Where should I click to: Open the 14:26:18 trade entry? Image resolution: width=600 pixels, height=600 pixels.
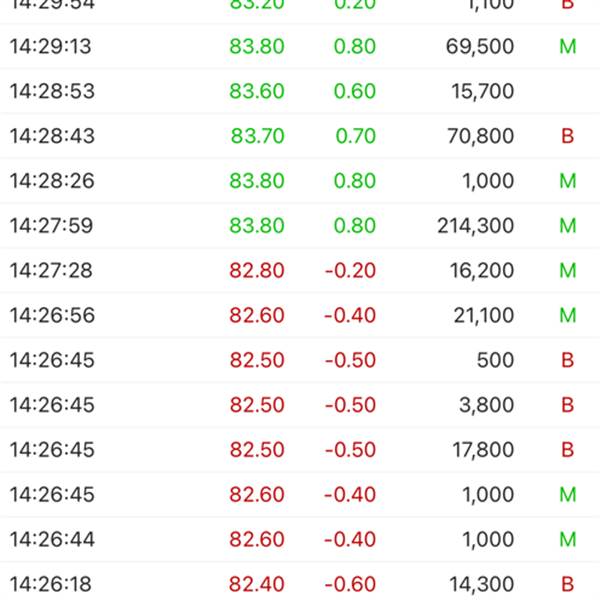point(300,581)
